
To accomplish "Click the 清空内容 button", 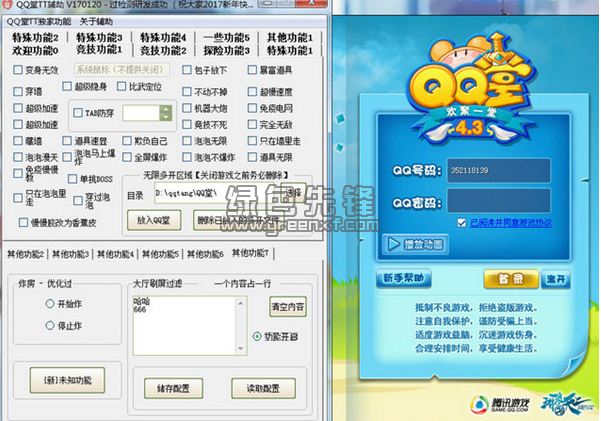I will tap(287, 306).
